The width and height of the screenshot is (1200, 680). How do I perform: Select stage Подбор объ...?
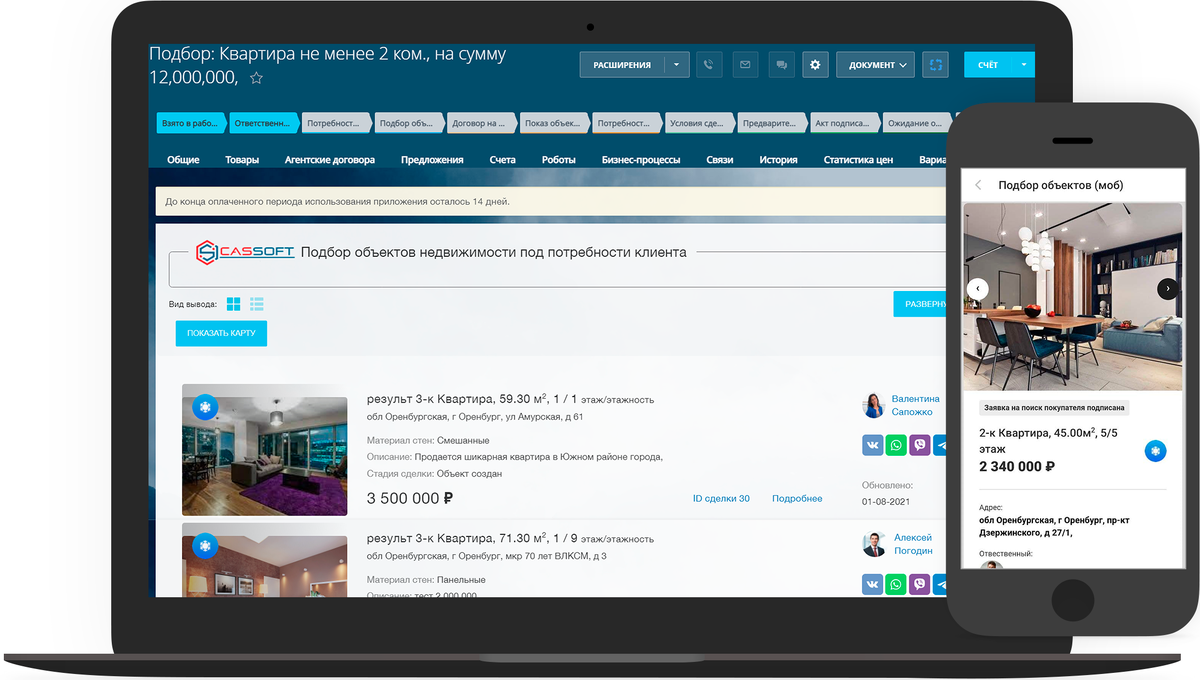pyautogui.click(x=409, y=123)
